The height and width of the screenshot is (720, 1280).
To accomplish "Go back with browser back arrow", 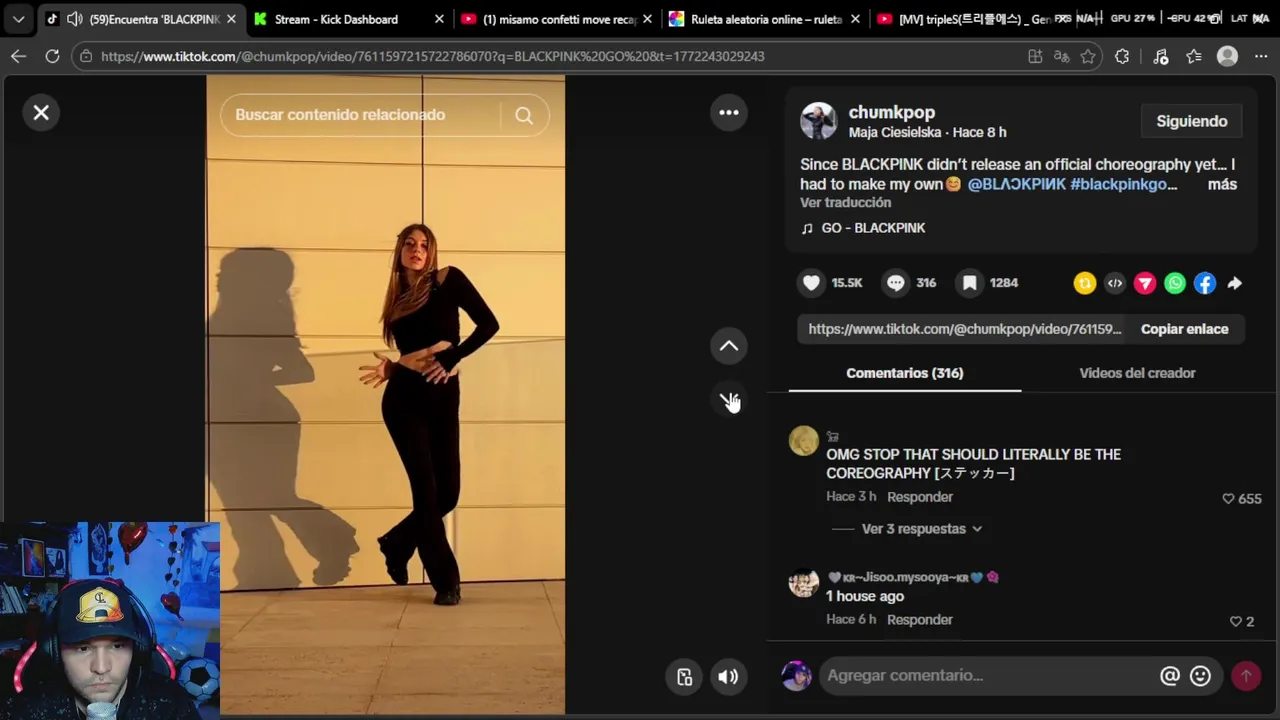I will coord(18,56).
